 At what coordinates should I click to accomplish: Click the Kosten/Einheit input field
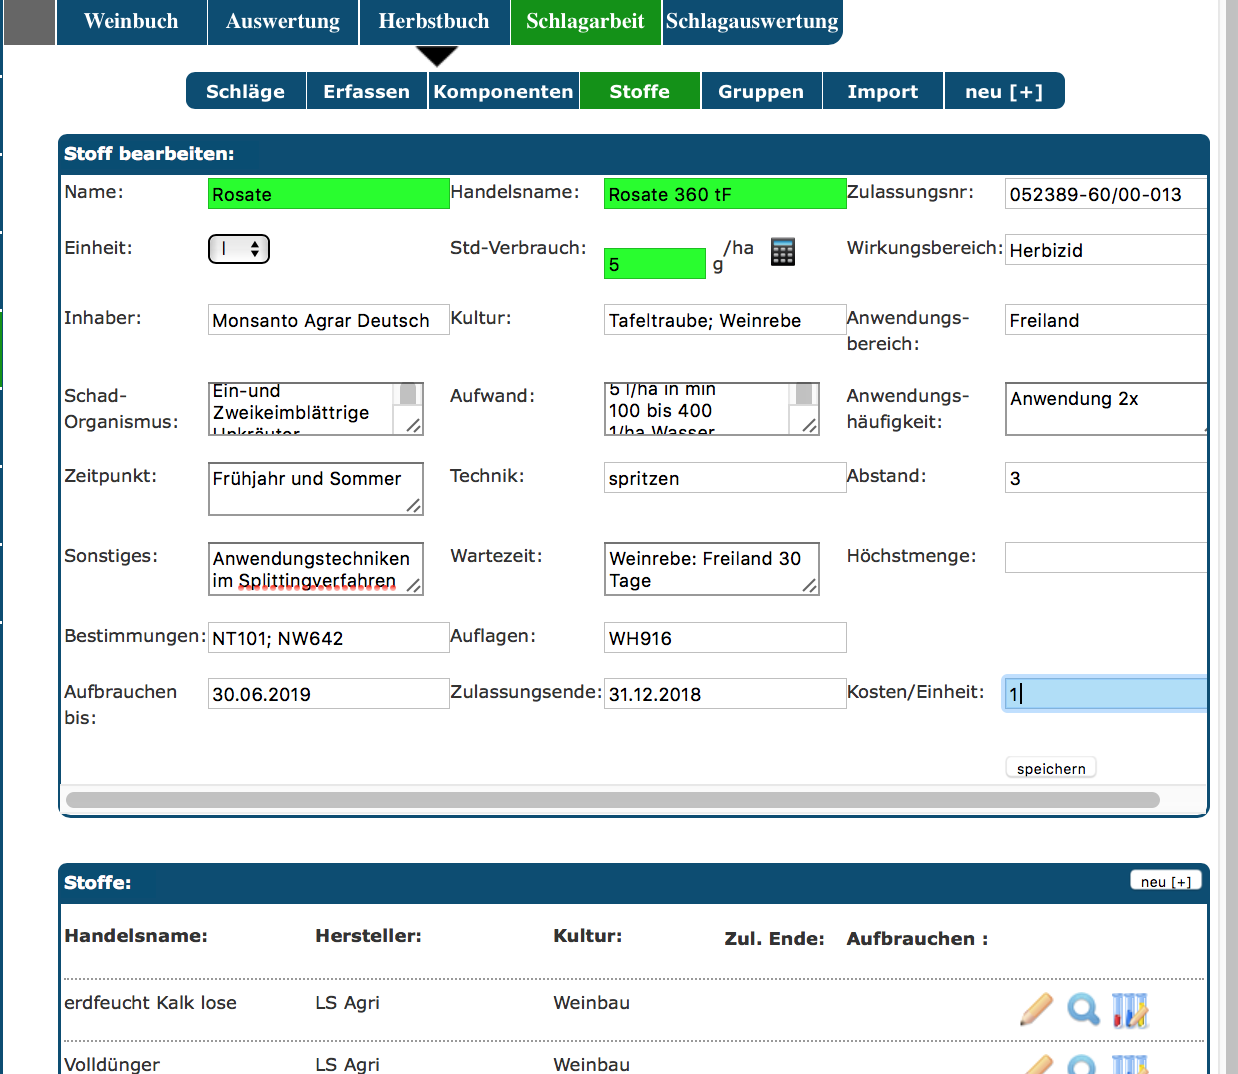(x=1105, y=694)
